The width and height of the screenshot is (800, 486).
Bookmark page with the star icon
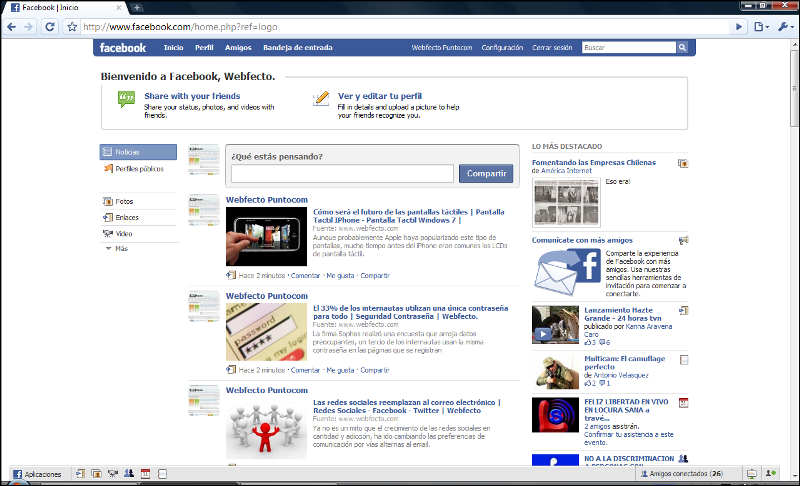click(72, 27)
